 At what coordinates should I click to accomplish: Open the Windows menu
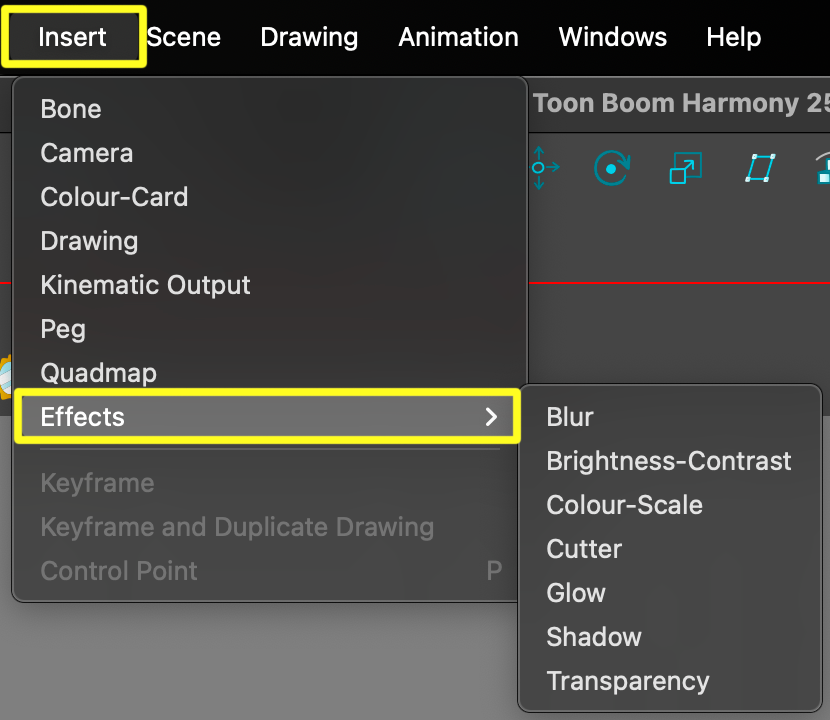612,37
